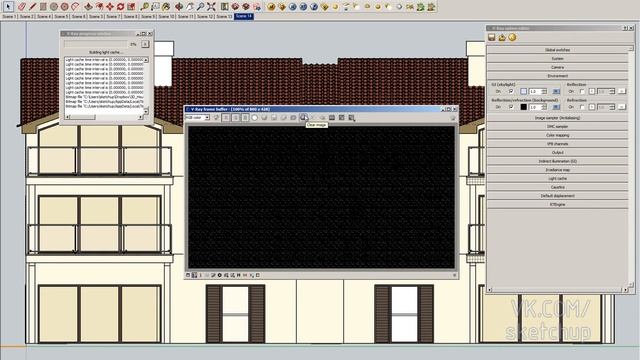Switch to Scene 12 tab
This screenshot has width=640, height=360.
(205, 17)
